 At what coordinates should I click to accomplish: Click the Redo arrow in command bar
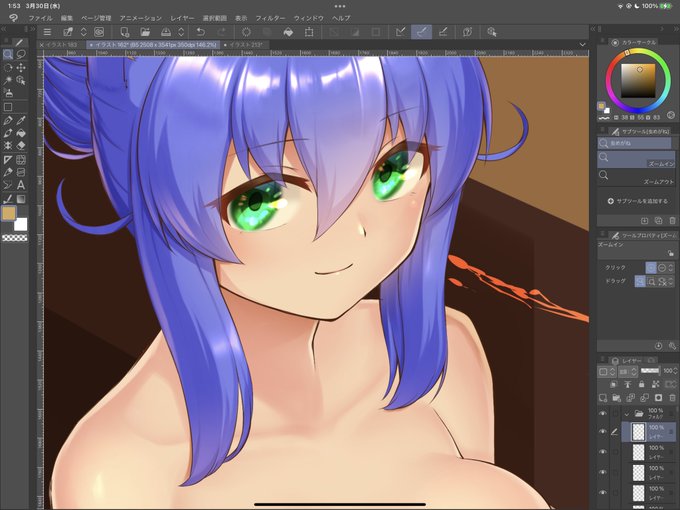point(221,32)
